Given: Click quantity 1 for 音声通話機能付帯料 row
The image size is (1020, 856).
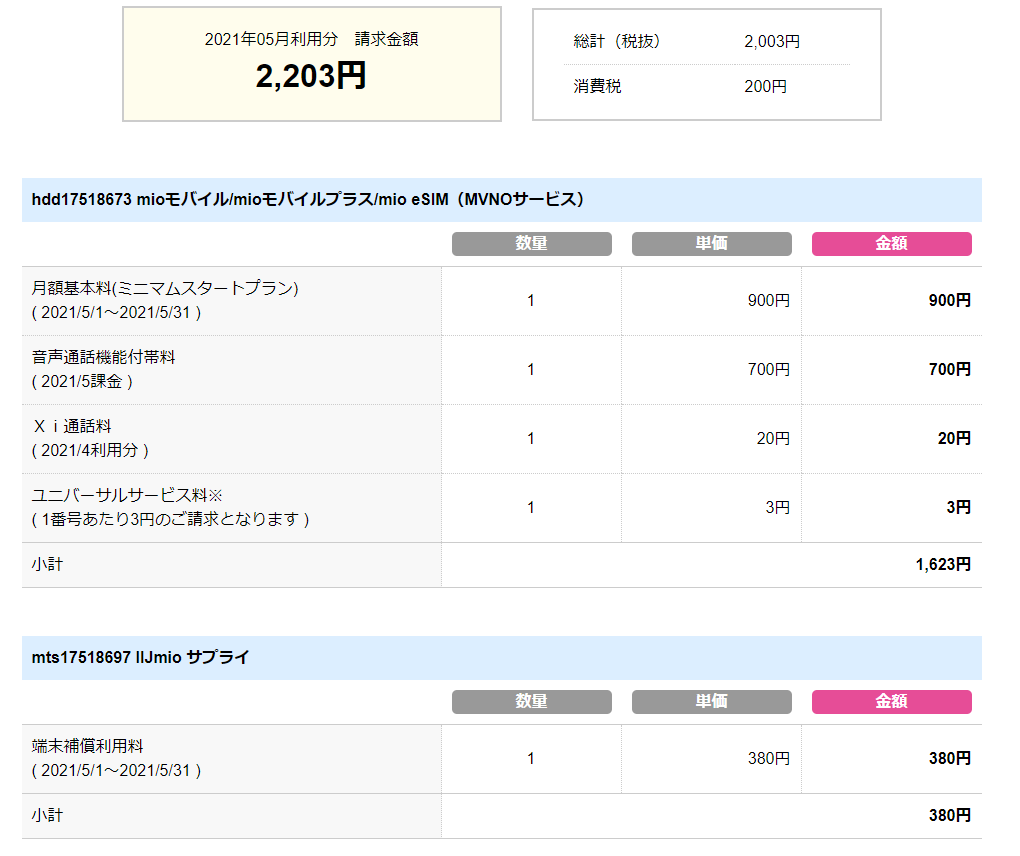Looking at the screenshot, I should (x=531, y=369).
